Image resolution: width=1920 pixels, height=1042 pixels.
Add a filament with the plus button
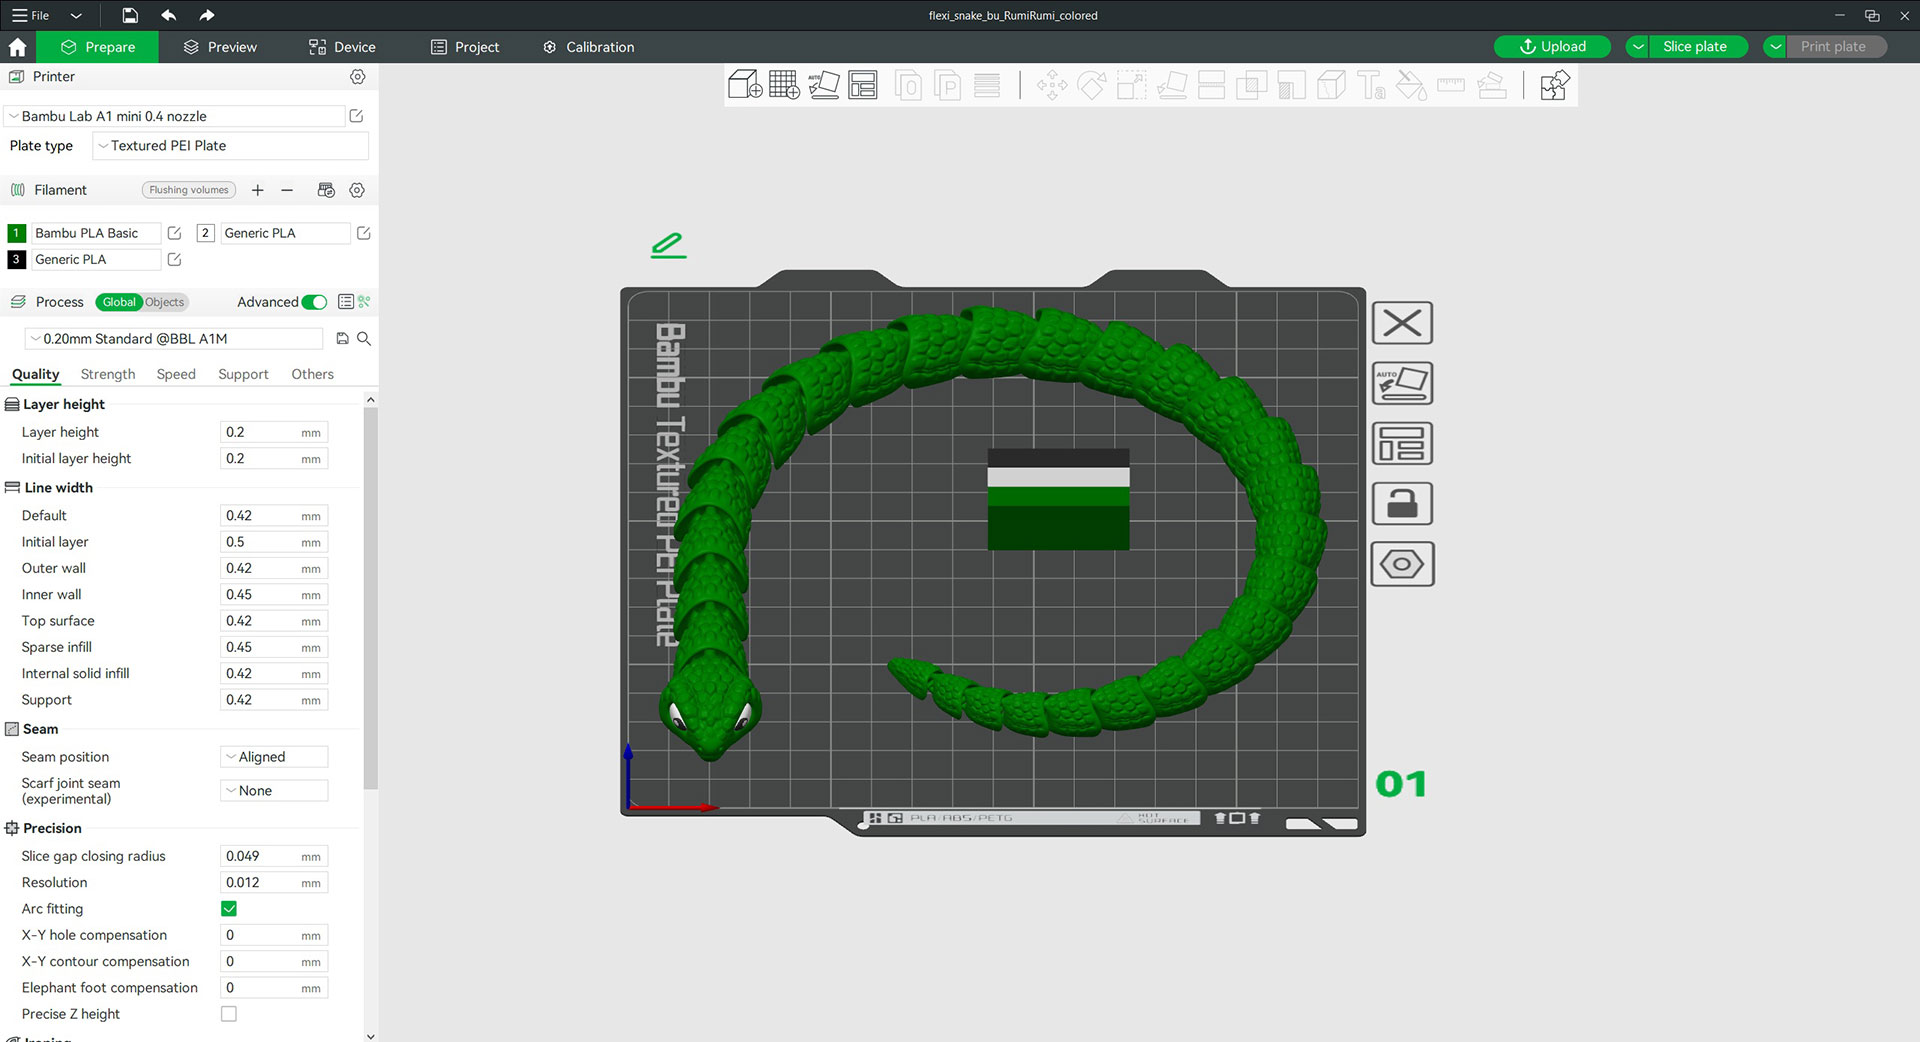pos(257,190)
